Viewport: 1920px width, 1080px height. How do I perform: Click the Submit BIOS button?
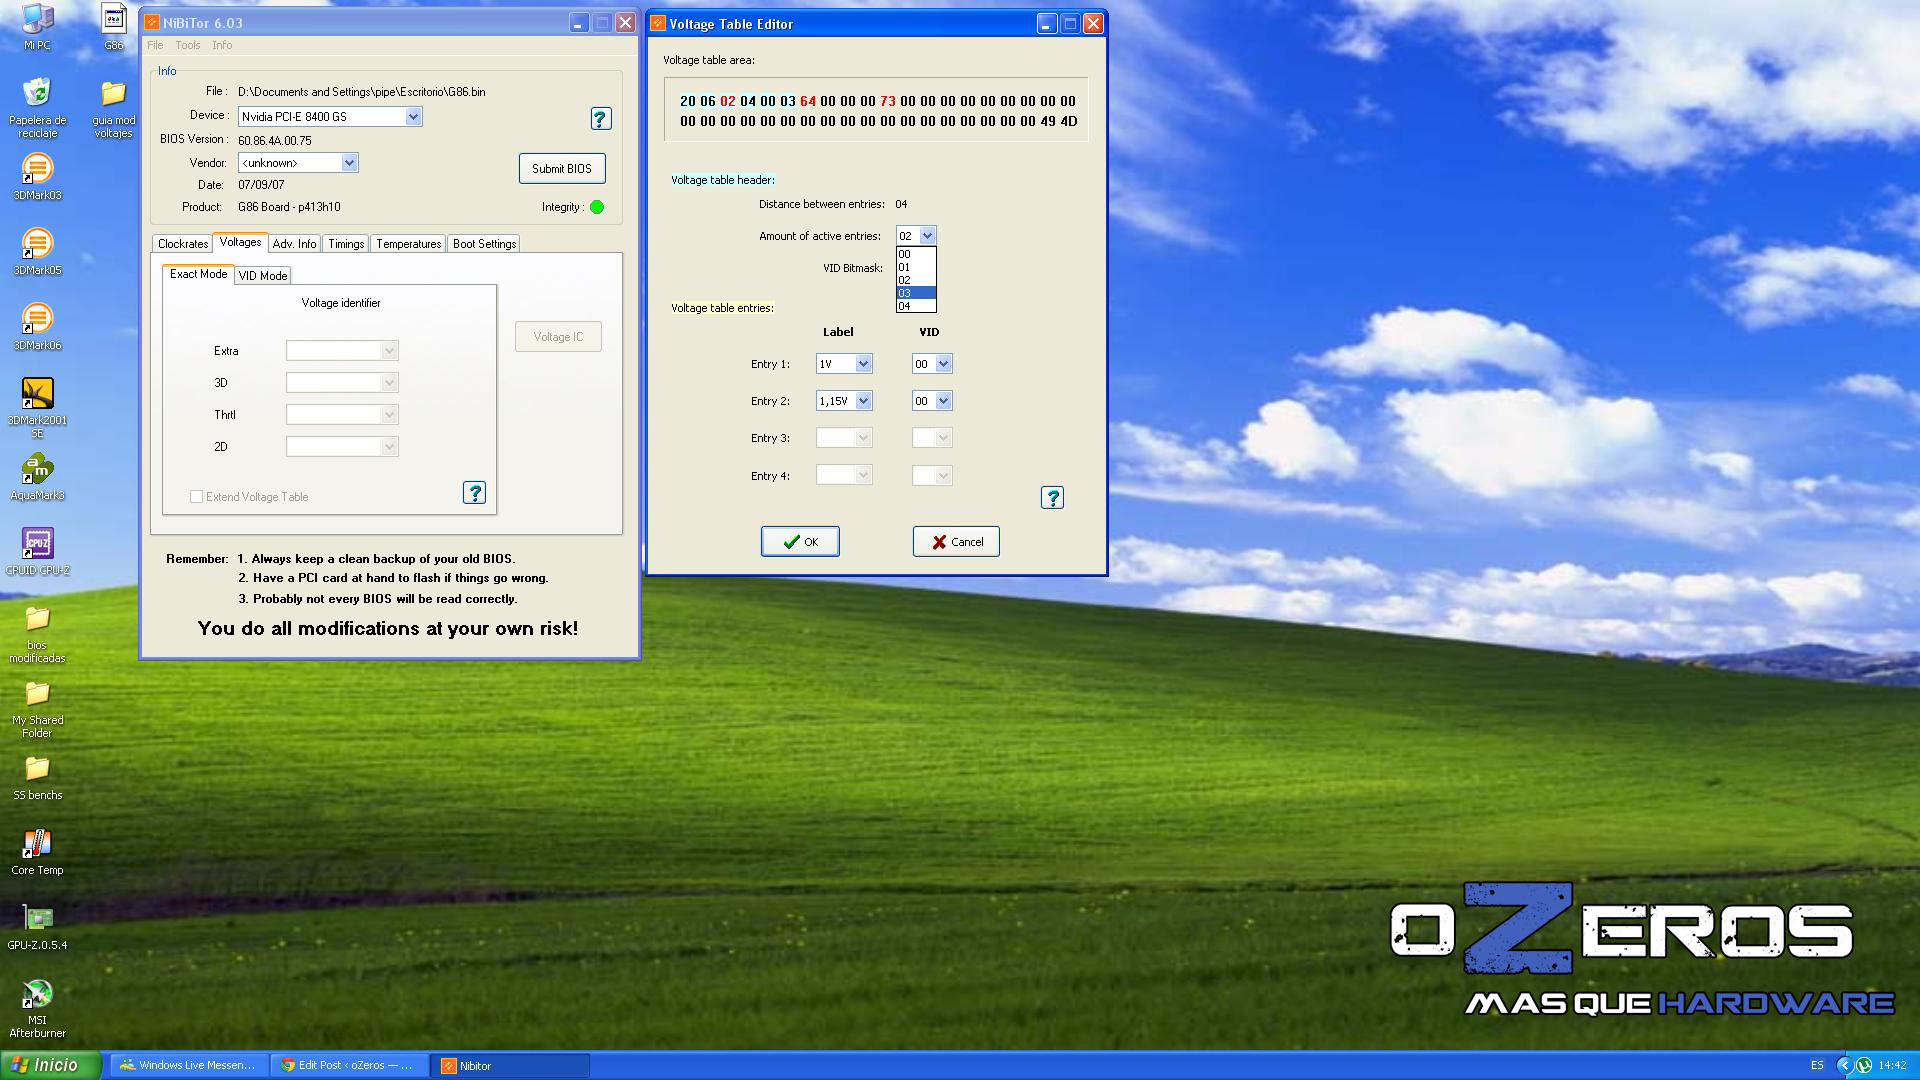(562, 168)
